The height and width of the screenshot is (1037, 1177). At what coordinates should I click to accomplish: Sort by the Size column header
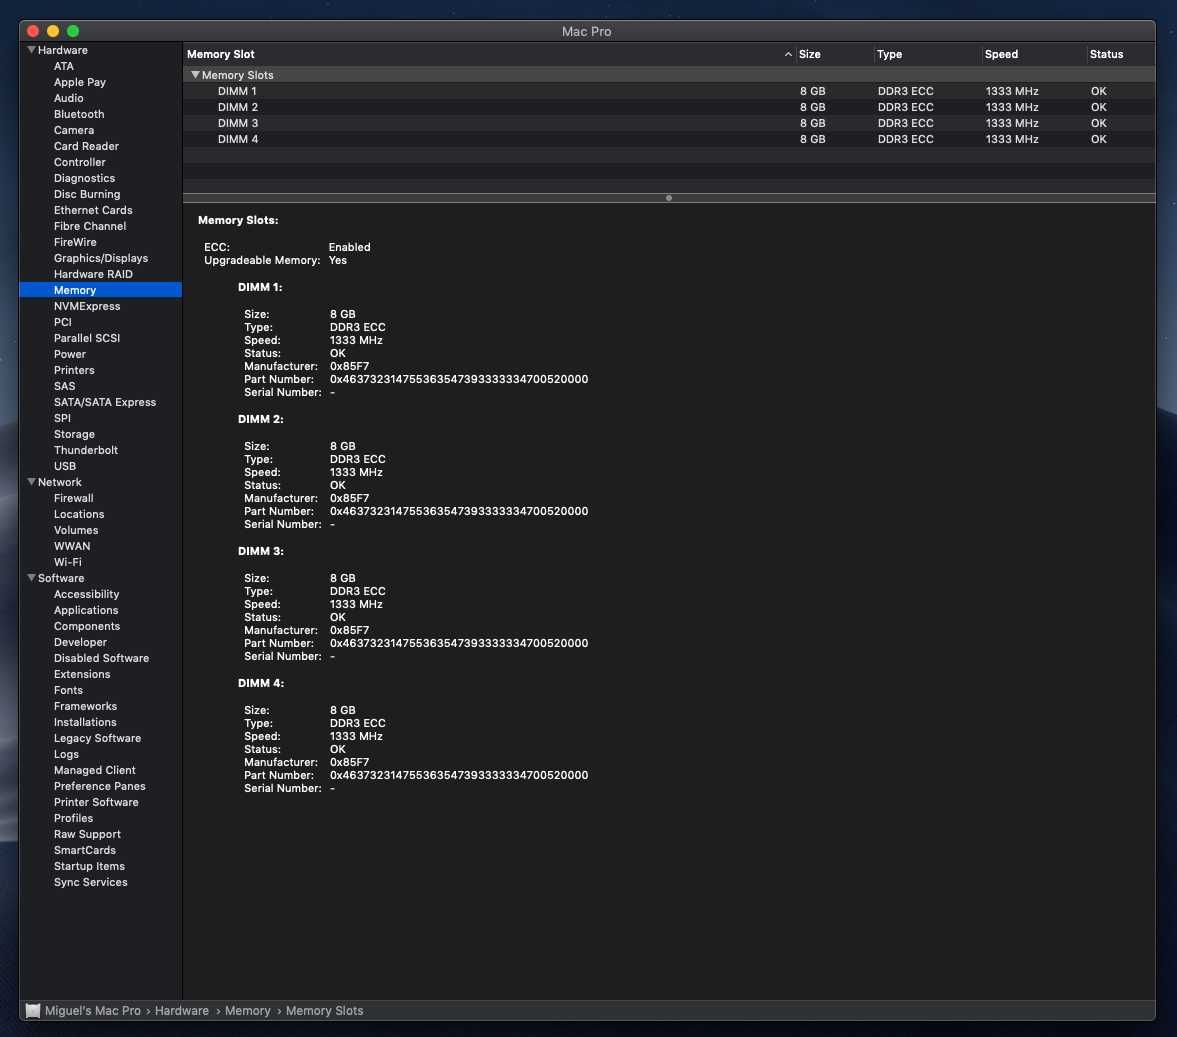tap(809, 54)
